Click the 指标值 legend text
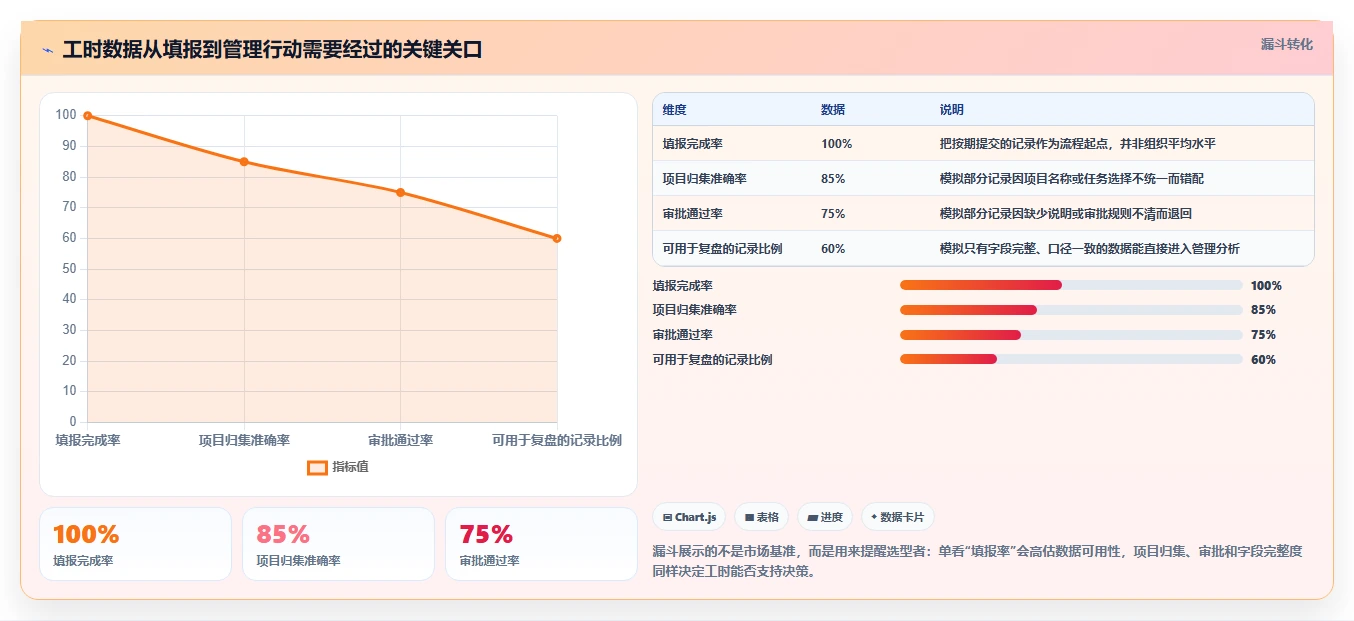1354x621 pixels. [351, 467]
